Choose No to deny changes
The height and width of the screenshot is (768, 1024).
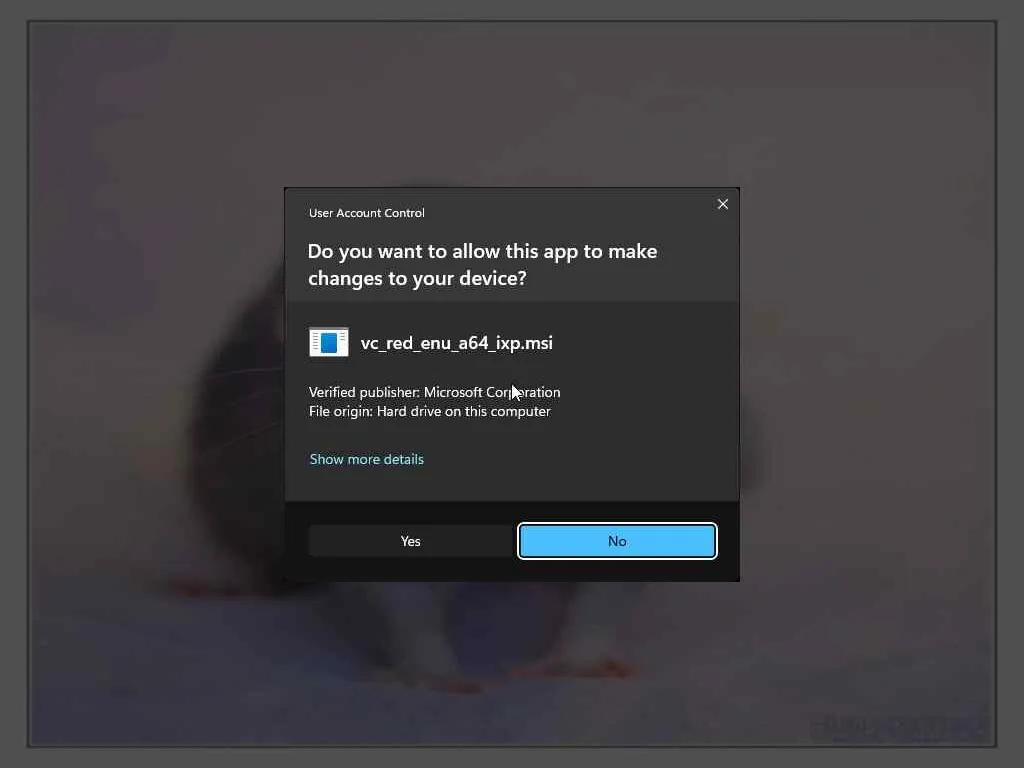617,541
